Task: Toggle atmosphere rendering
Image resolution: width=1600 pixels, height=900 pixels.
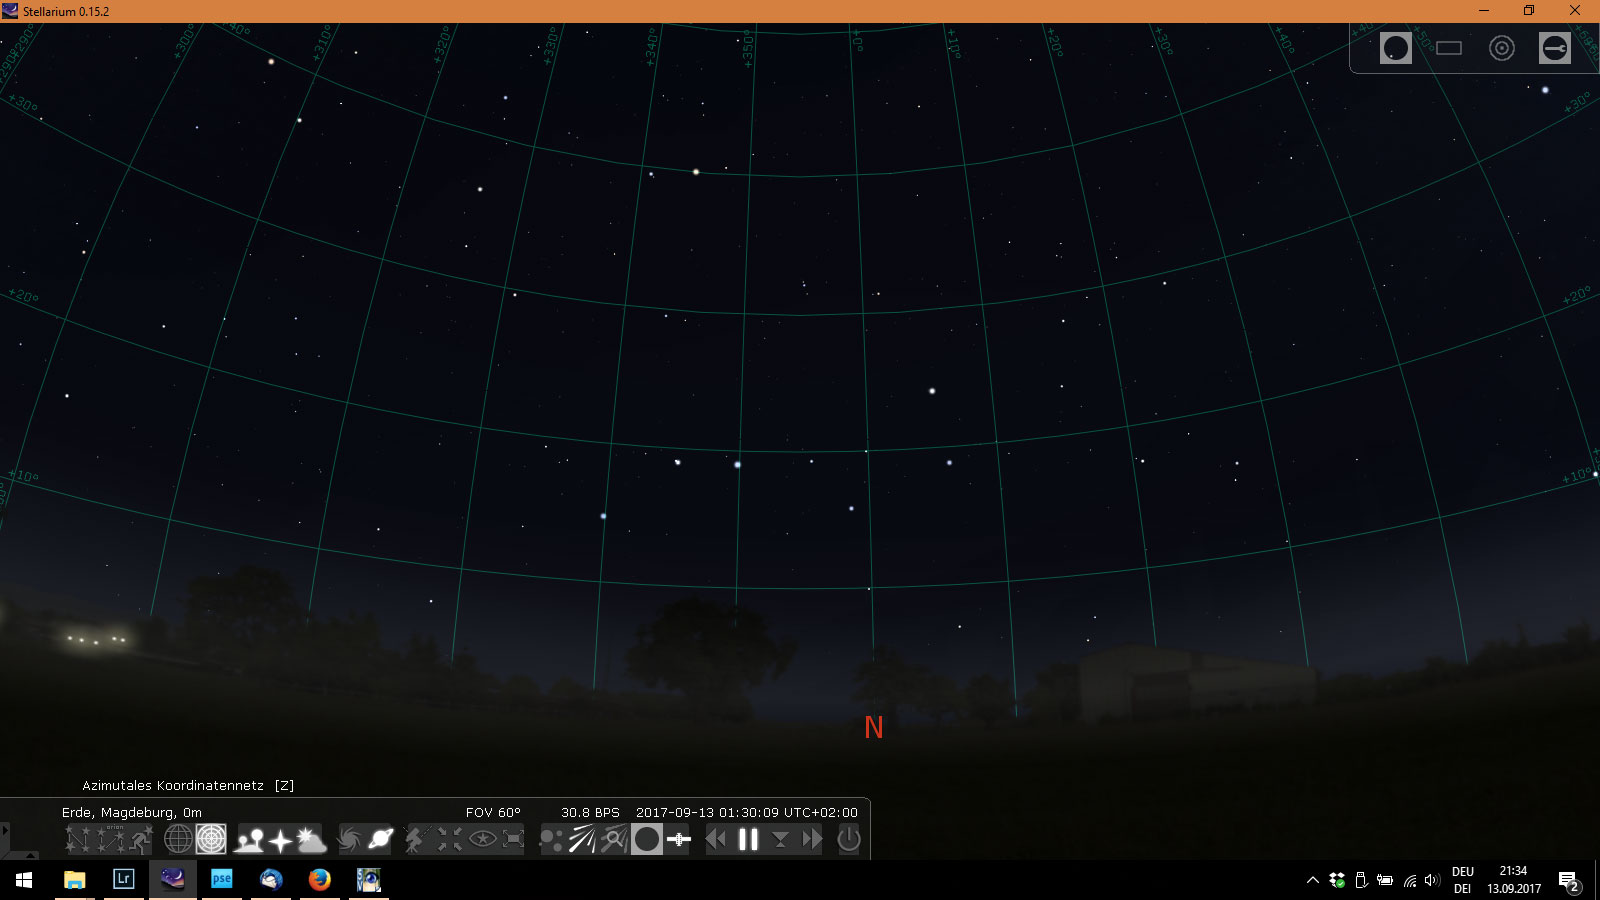Action: pos(312,840)
